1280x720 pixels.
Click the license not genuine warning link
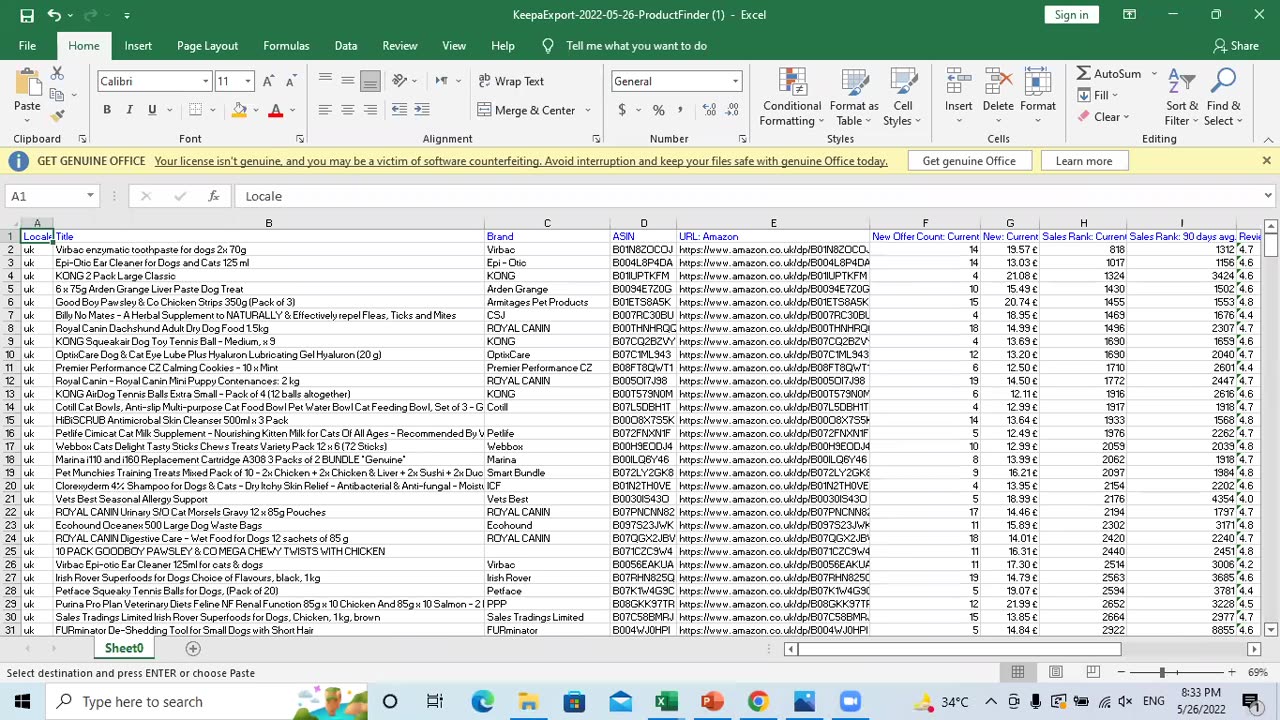(x=521, y=161)
